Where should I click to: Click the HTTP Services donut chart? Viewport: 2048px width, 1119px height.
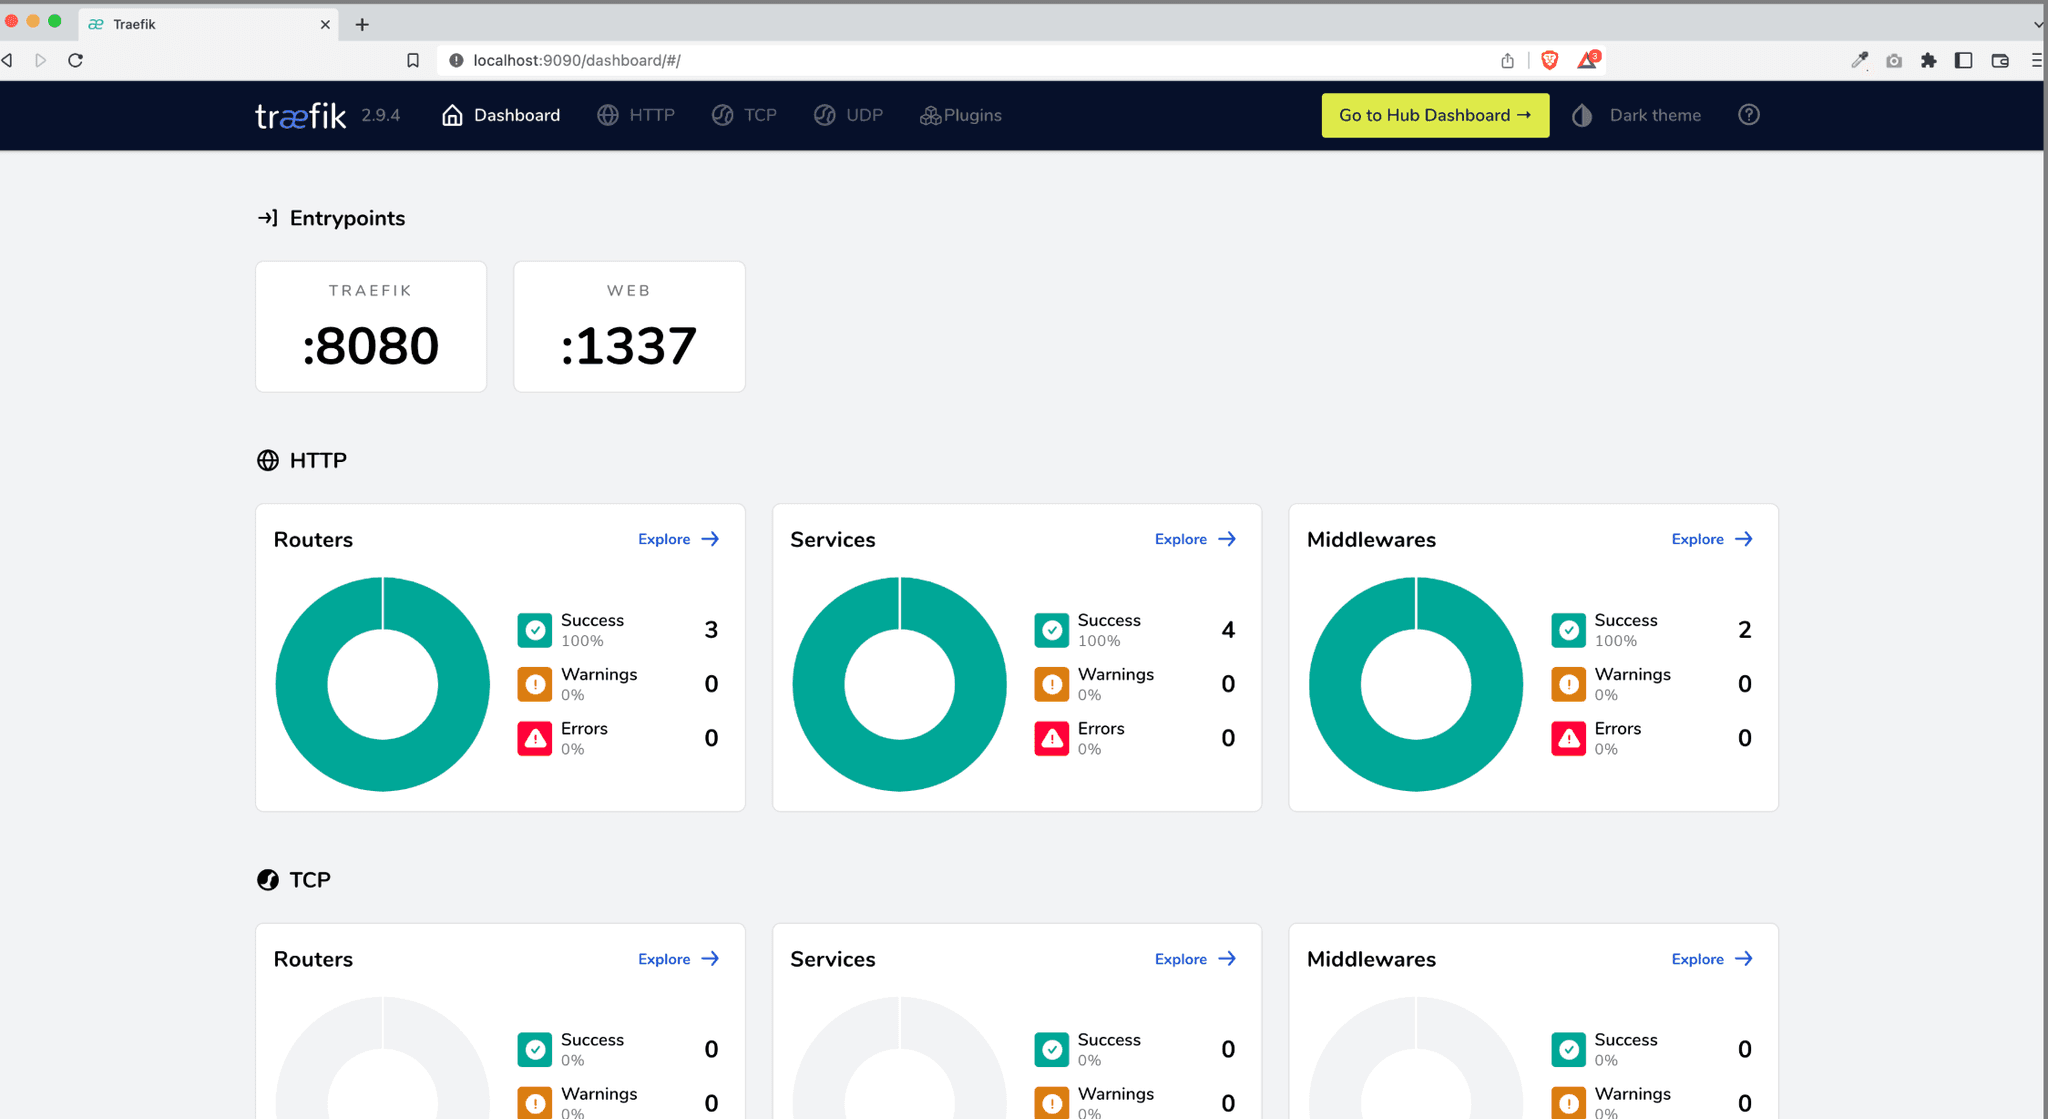(x=898, y=683)
